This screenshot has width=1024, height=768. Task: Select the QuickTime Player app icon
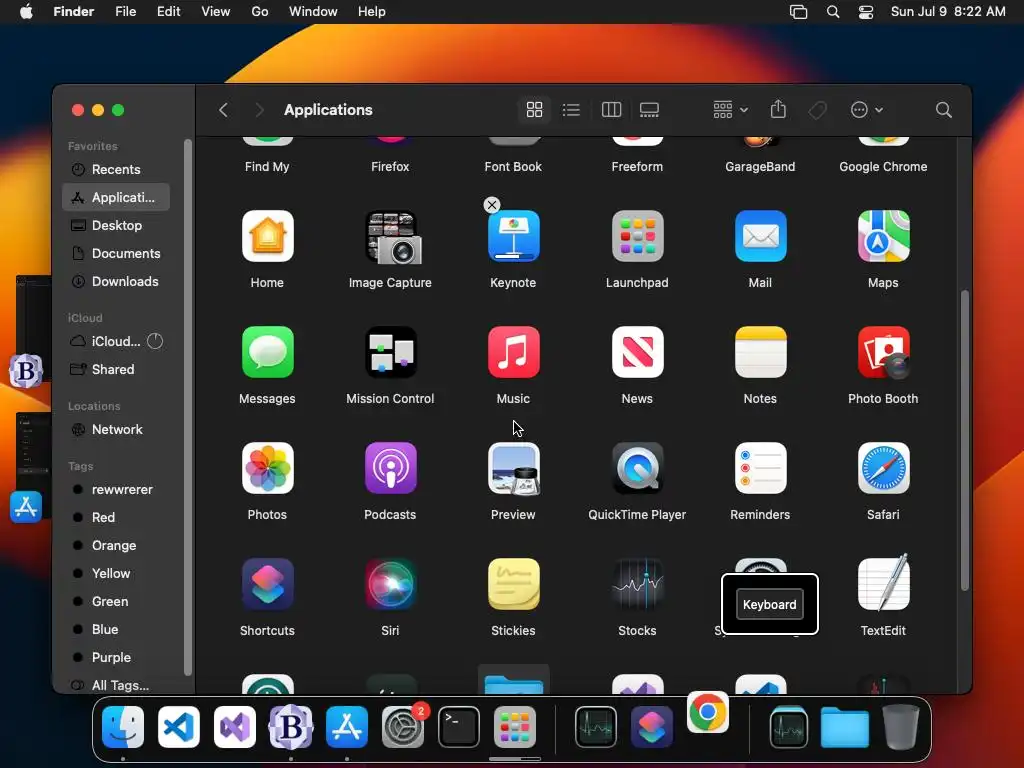[637, 468]
